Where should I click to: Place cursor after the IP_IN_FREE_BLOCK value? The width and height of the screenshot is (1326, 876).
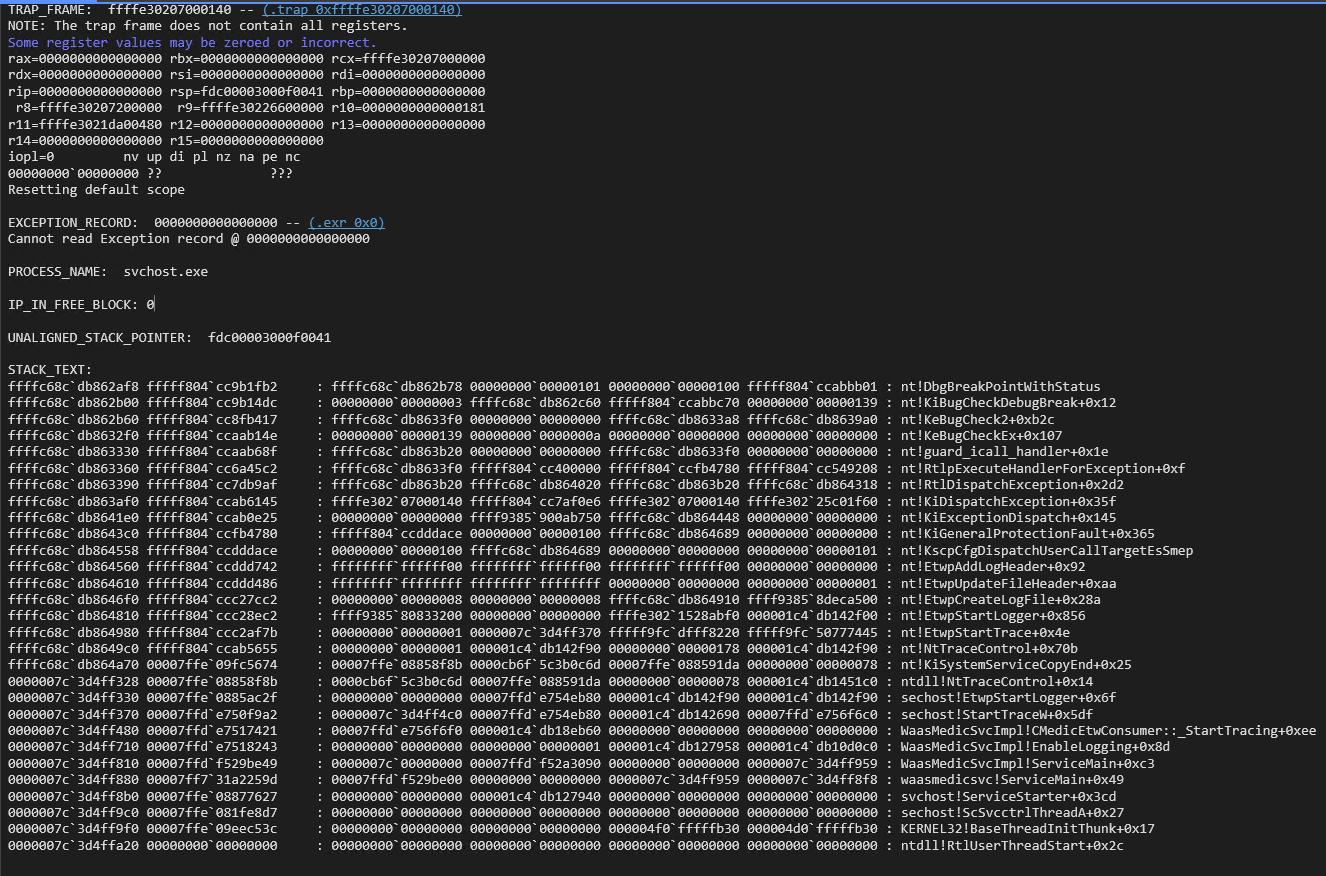pos(153,304)
